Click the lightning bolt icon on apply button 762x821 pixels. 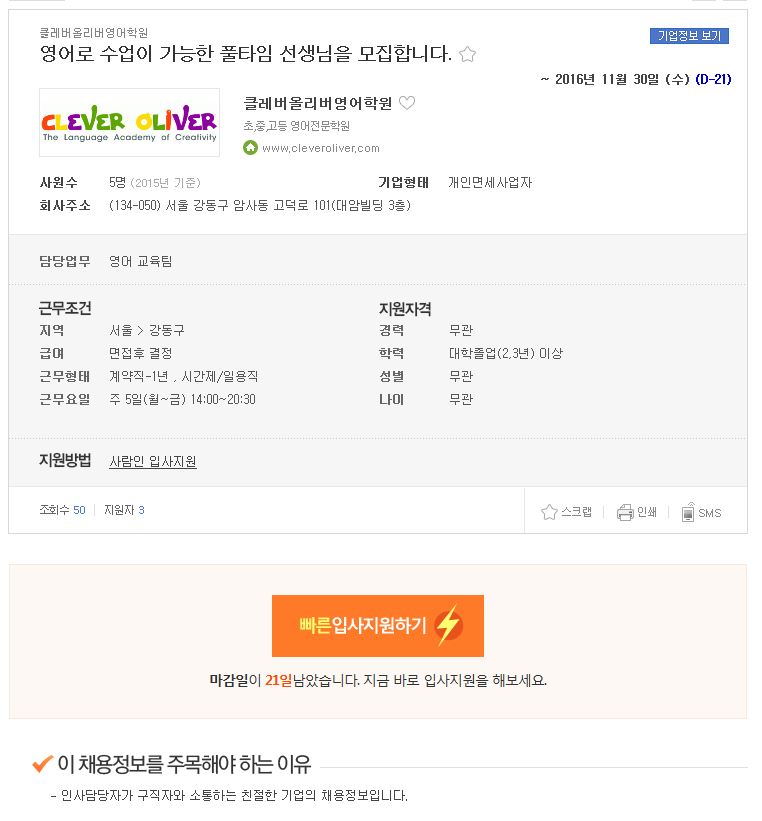point(448,625)
